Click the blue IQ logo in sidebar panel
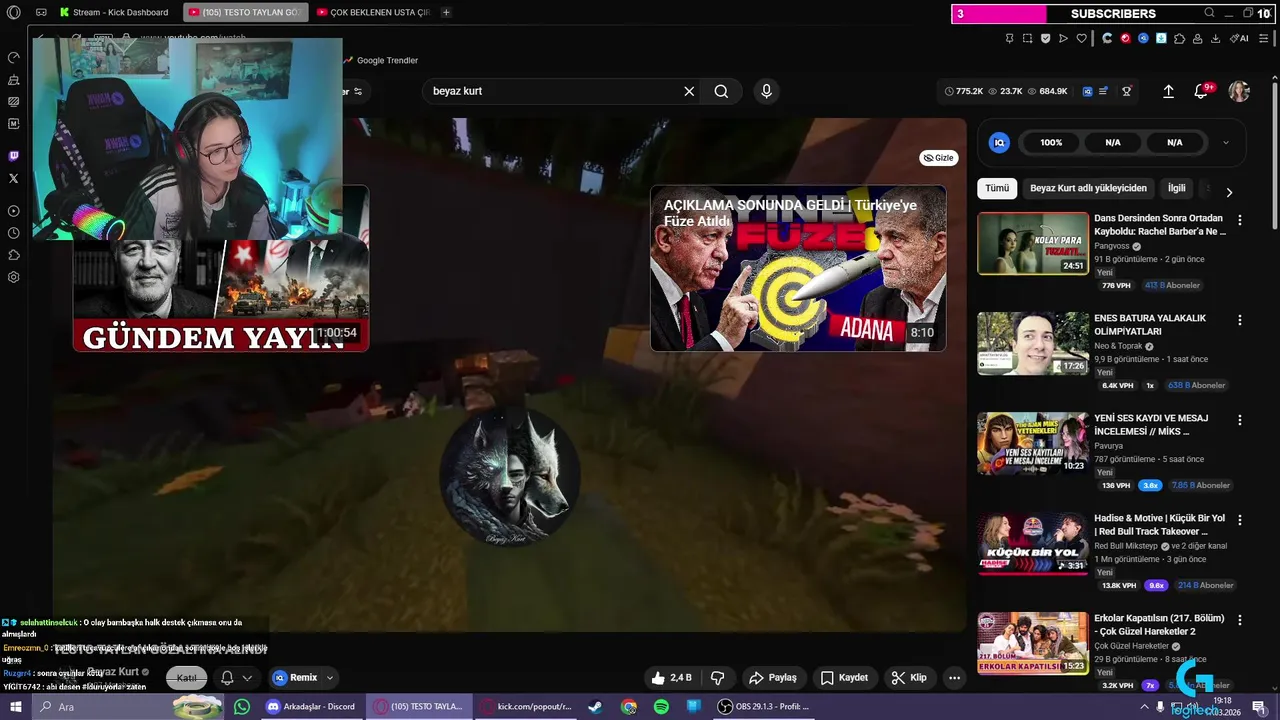 pyautogui.click(x=999, y=142)
